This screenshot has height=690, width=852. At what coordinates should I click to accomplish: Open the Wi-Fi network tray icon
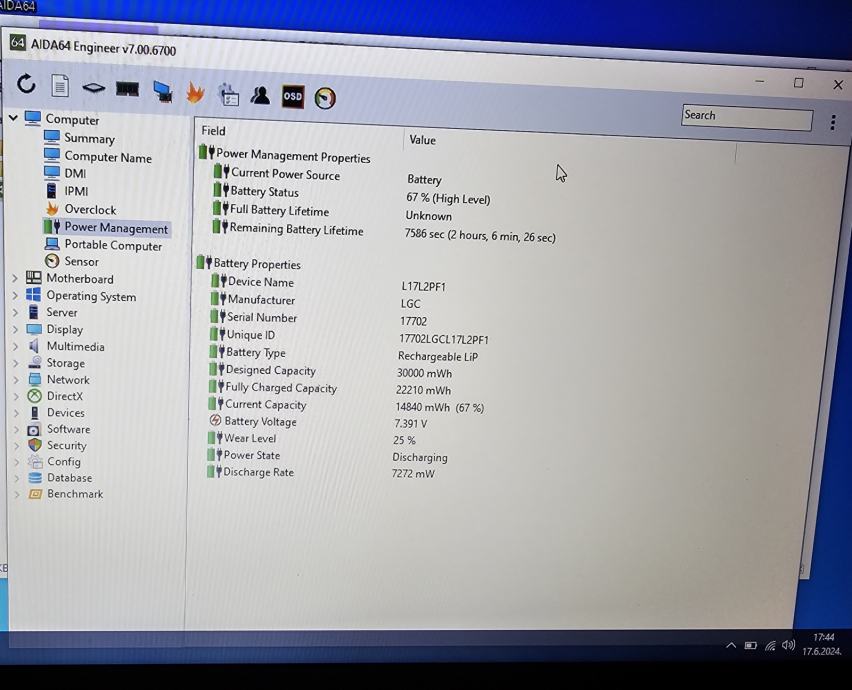coord(770,646)
